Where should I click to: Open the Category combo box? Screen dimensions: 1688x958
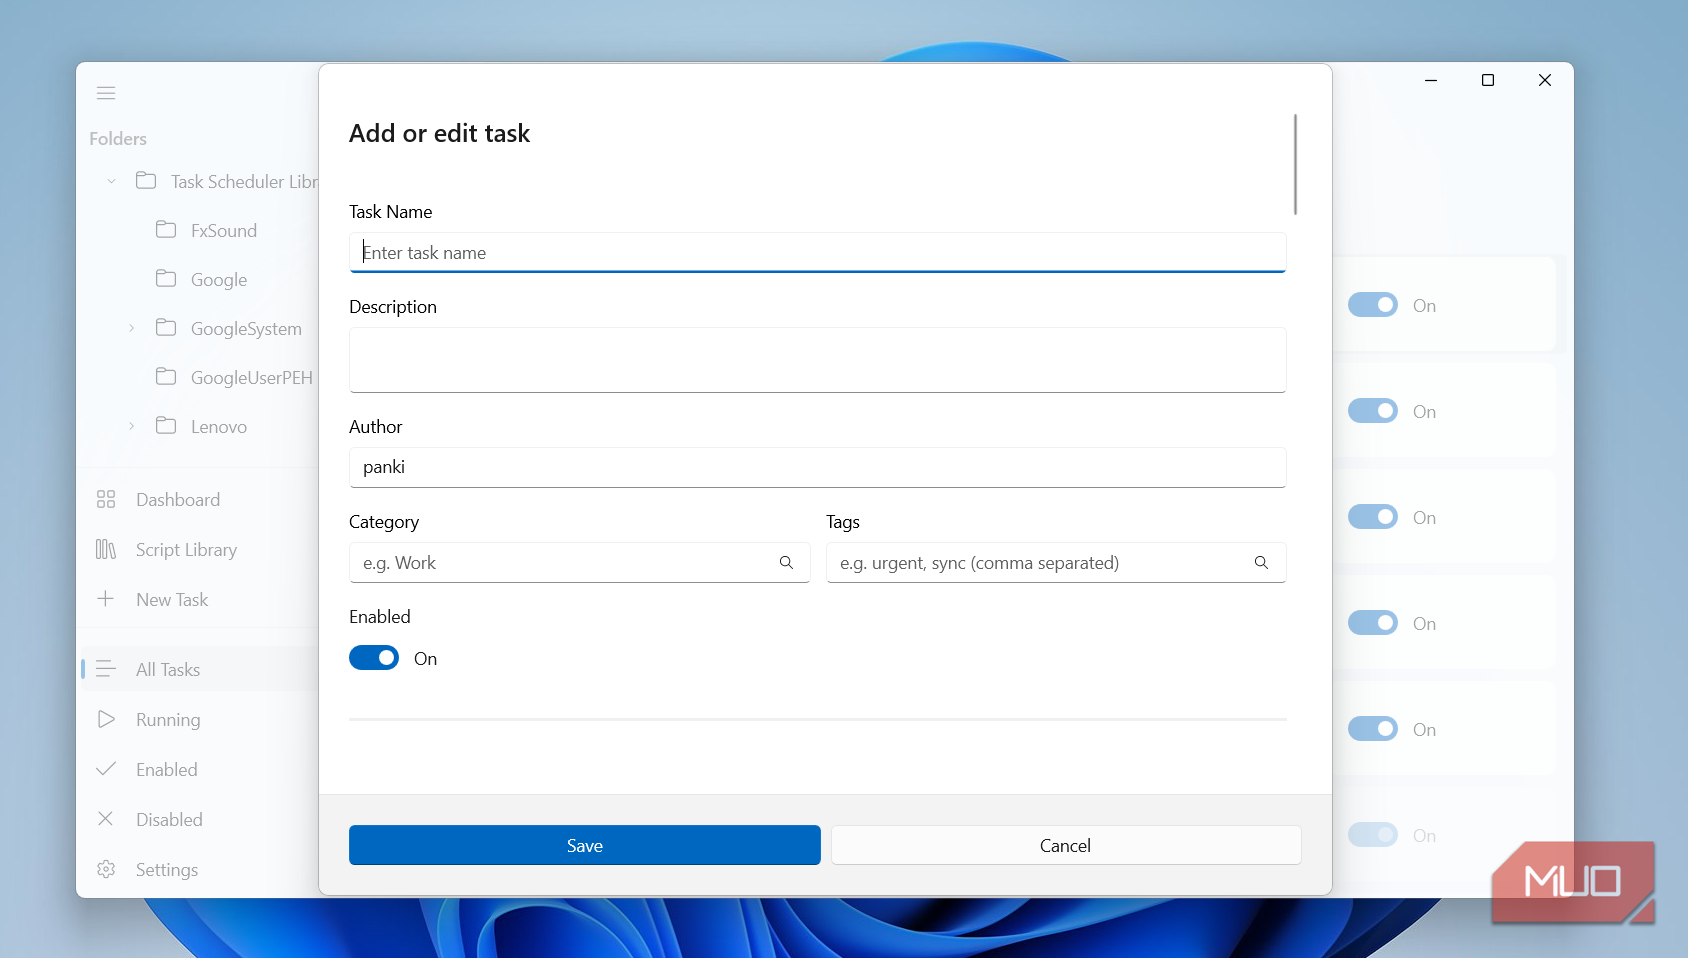pos(579,563)
